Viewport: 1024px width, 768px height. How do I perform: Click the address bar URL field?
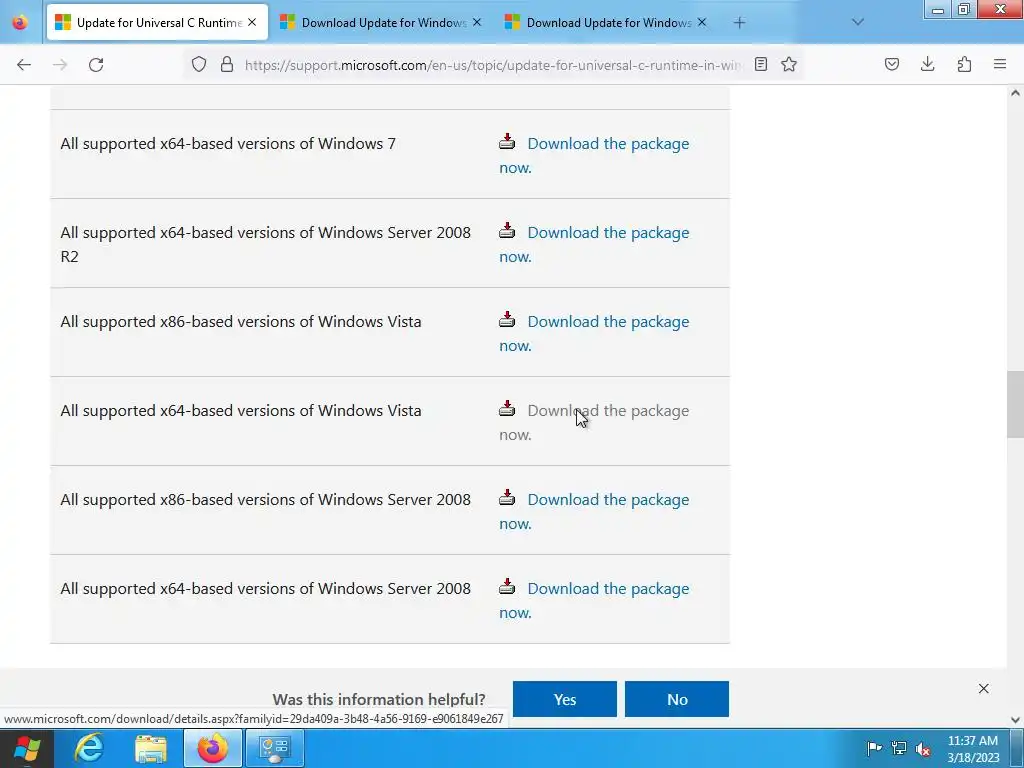(493, 65)
